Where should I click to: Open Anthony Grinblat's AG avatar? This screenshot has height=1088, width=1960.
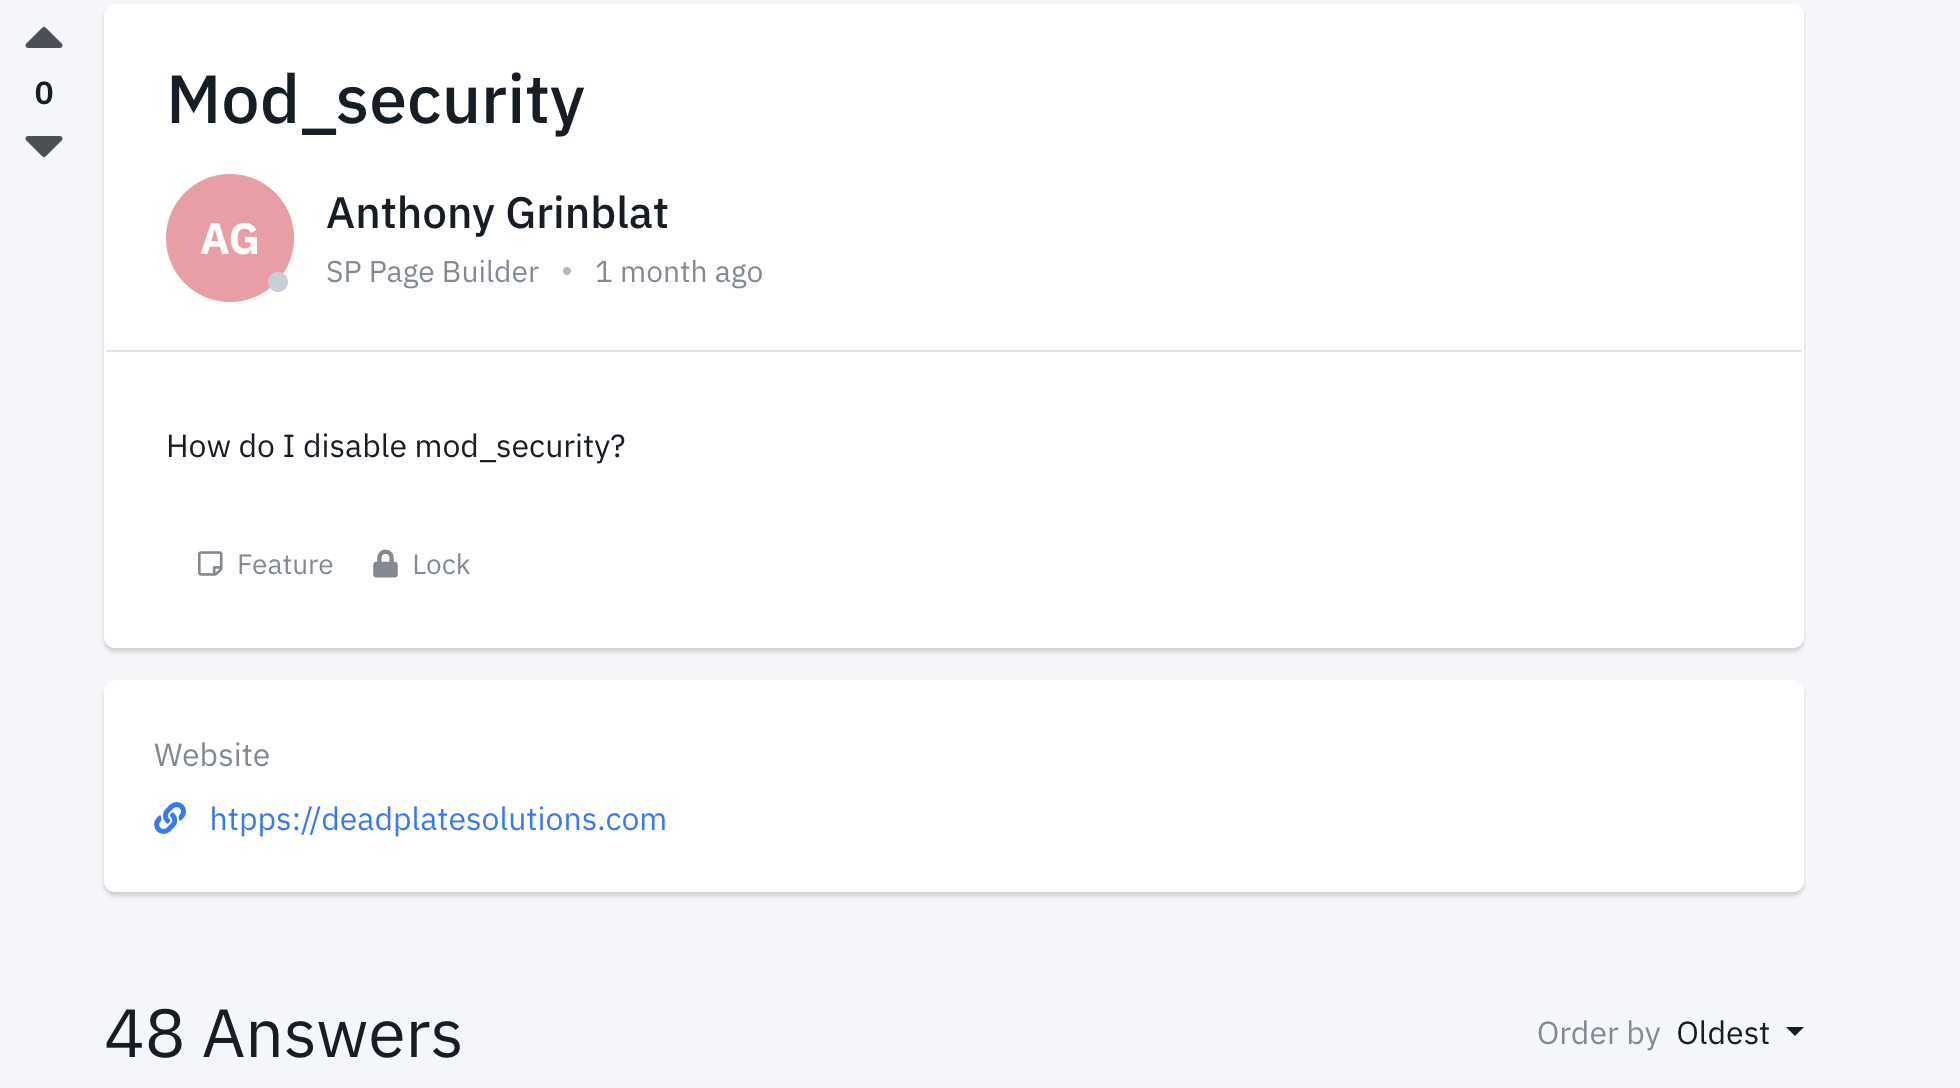[229, 238]
